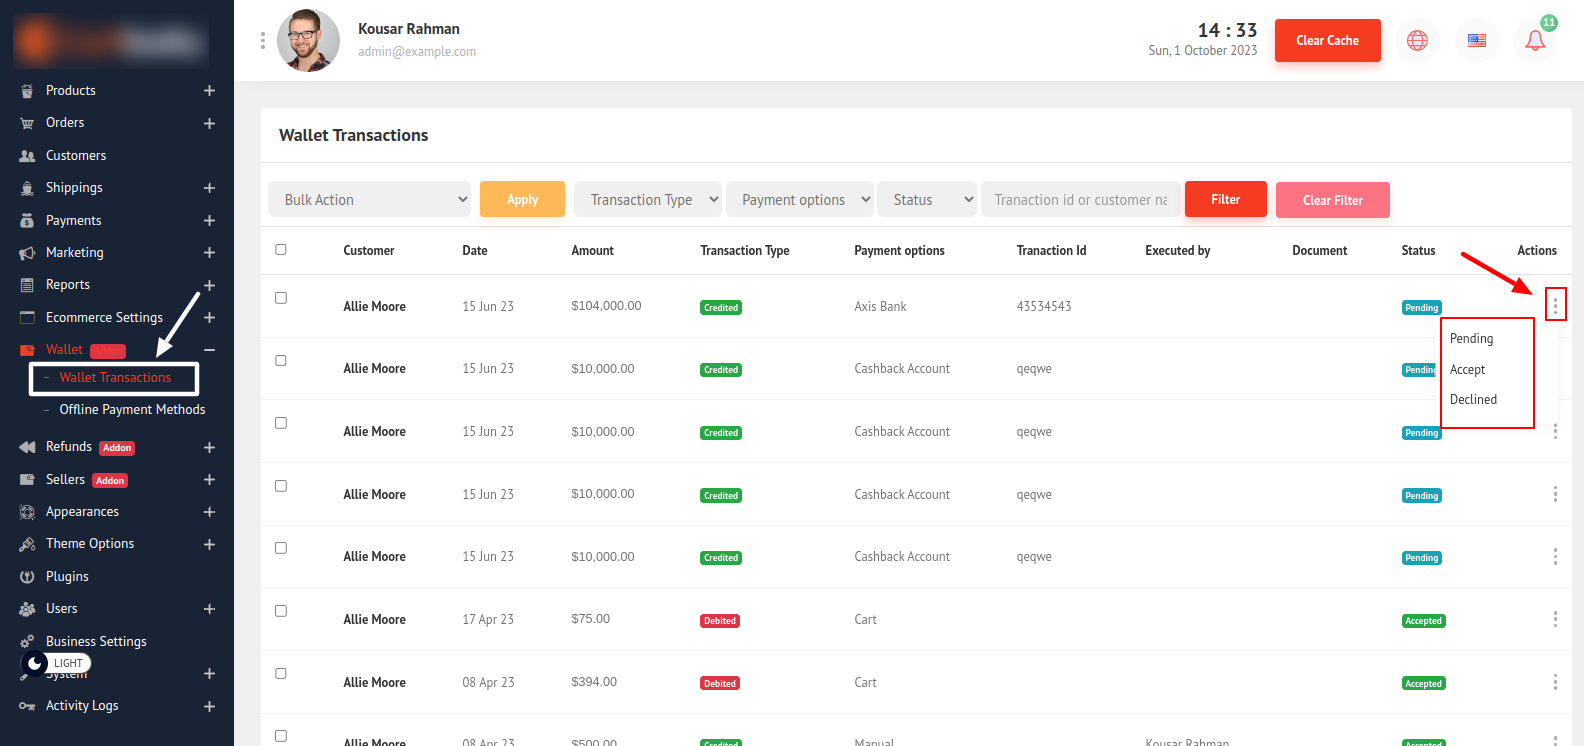Screen dimensions: 1584x746
Task: Select Declined in the status menu
Action: (x=1473, y=400)
